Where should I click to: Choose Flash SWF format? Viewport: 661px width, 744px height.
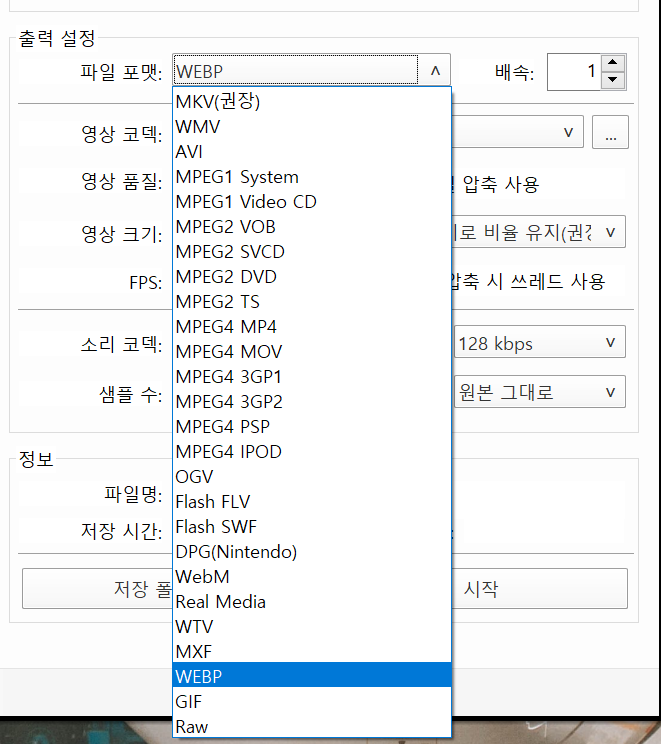click(312, 527)
